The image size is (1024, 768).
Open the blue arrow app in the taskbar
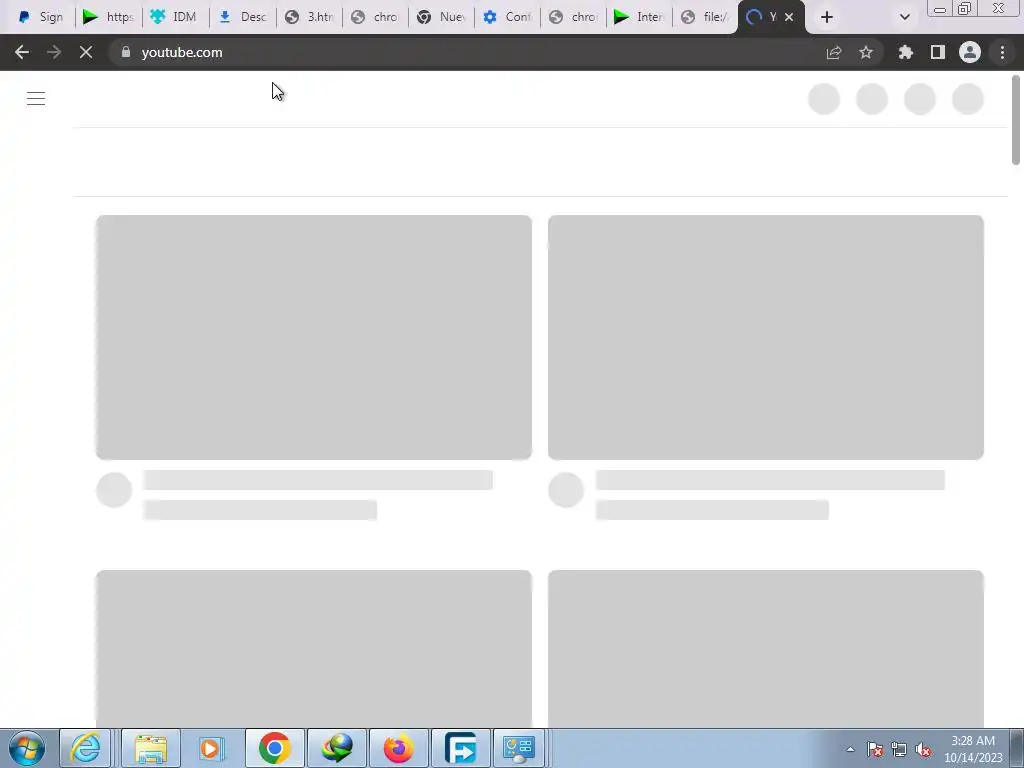460,748
